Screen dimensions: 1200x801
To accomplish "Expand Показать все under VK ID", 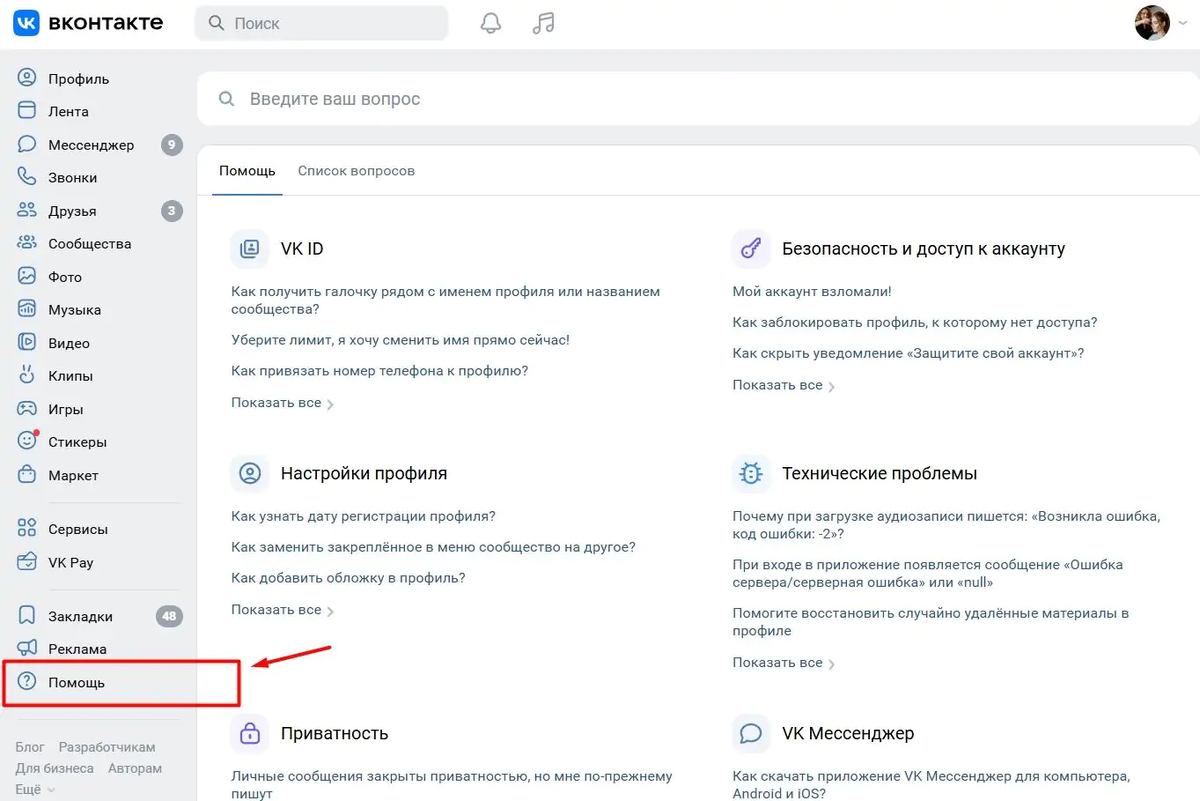I will 282,403.
